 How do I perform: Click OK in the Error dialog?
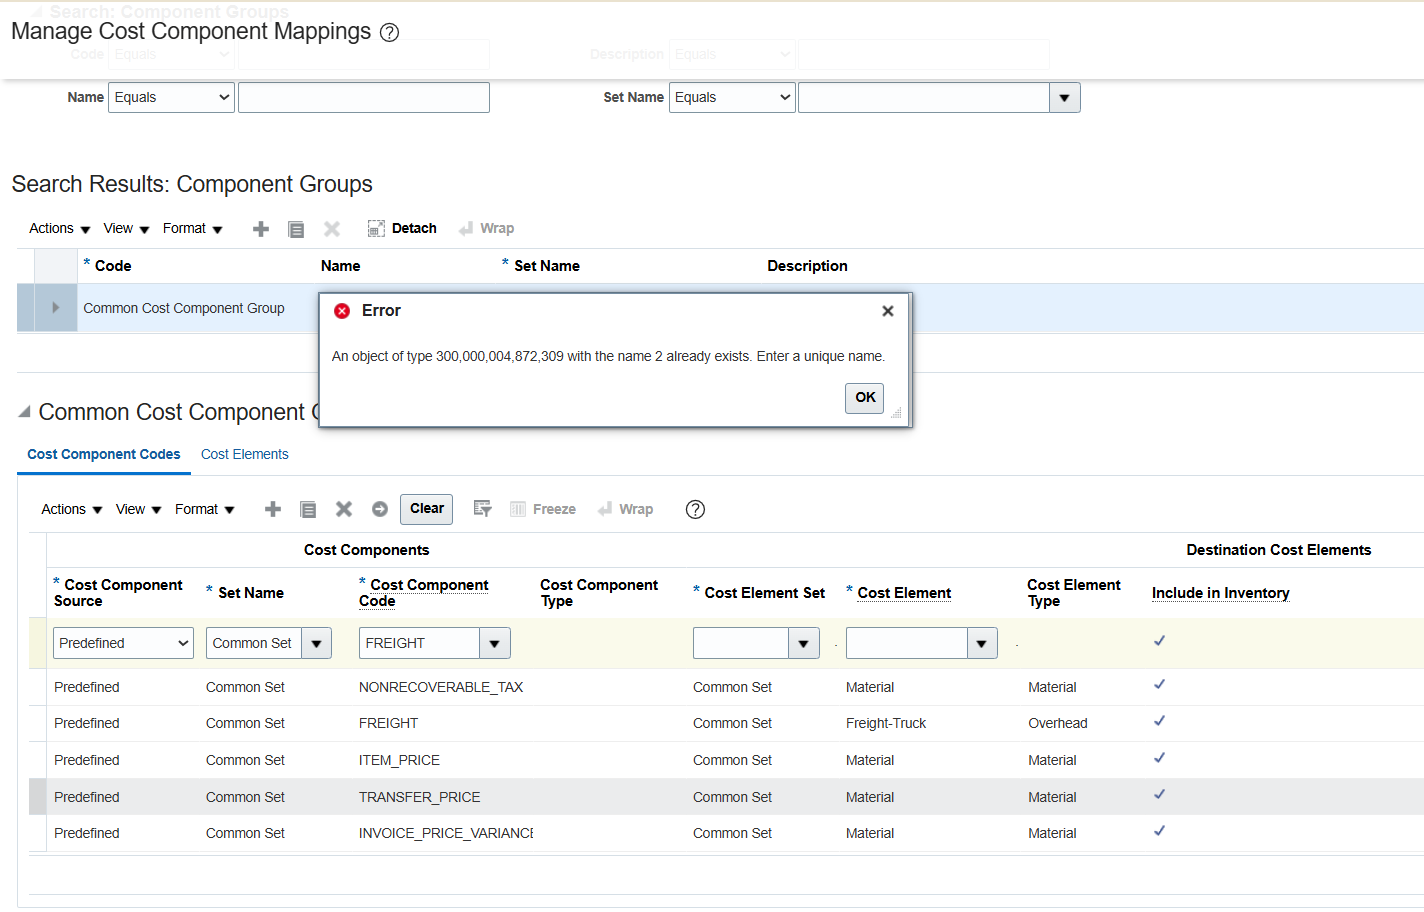coord(864,397)
